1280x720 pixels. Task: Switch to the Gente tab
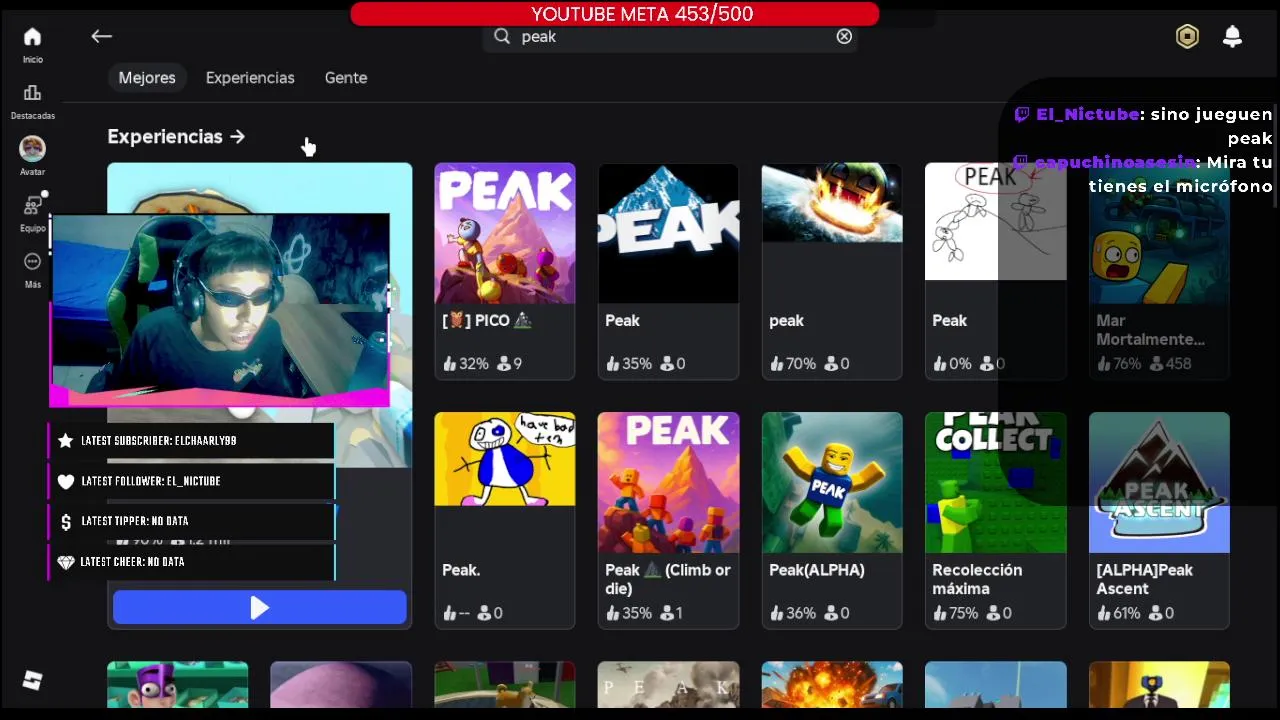point(346,77)
